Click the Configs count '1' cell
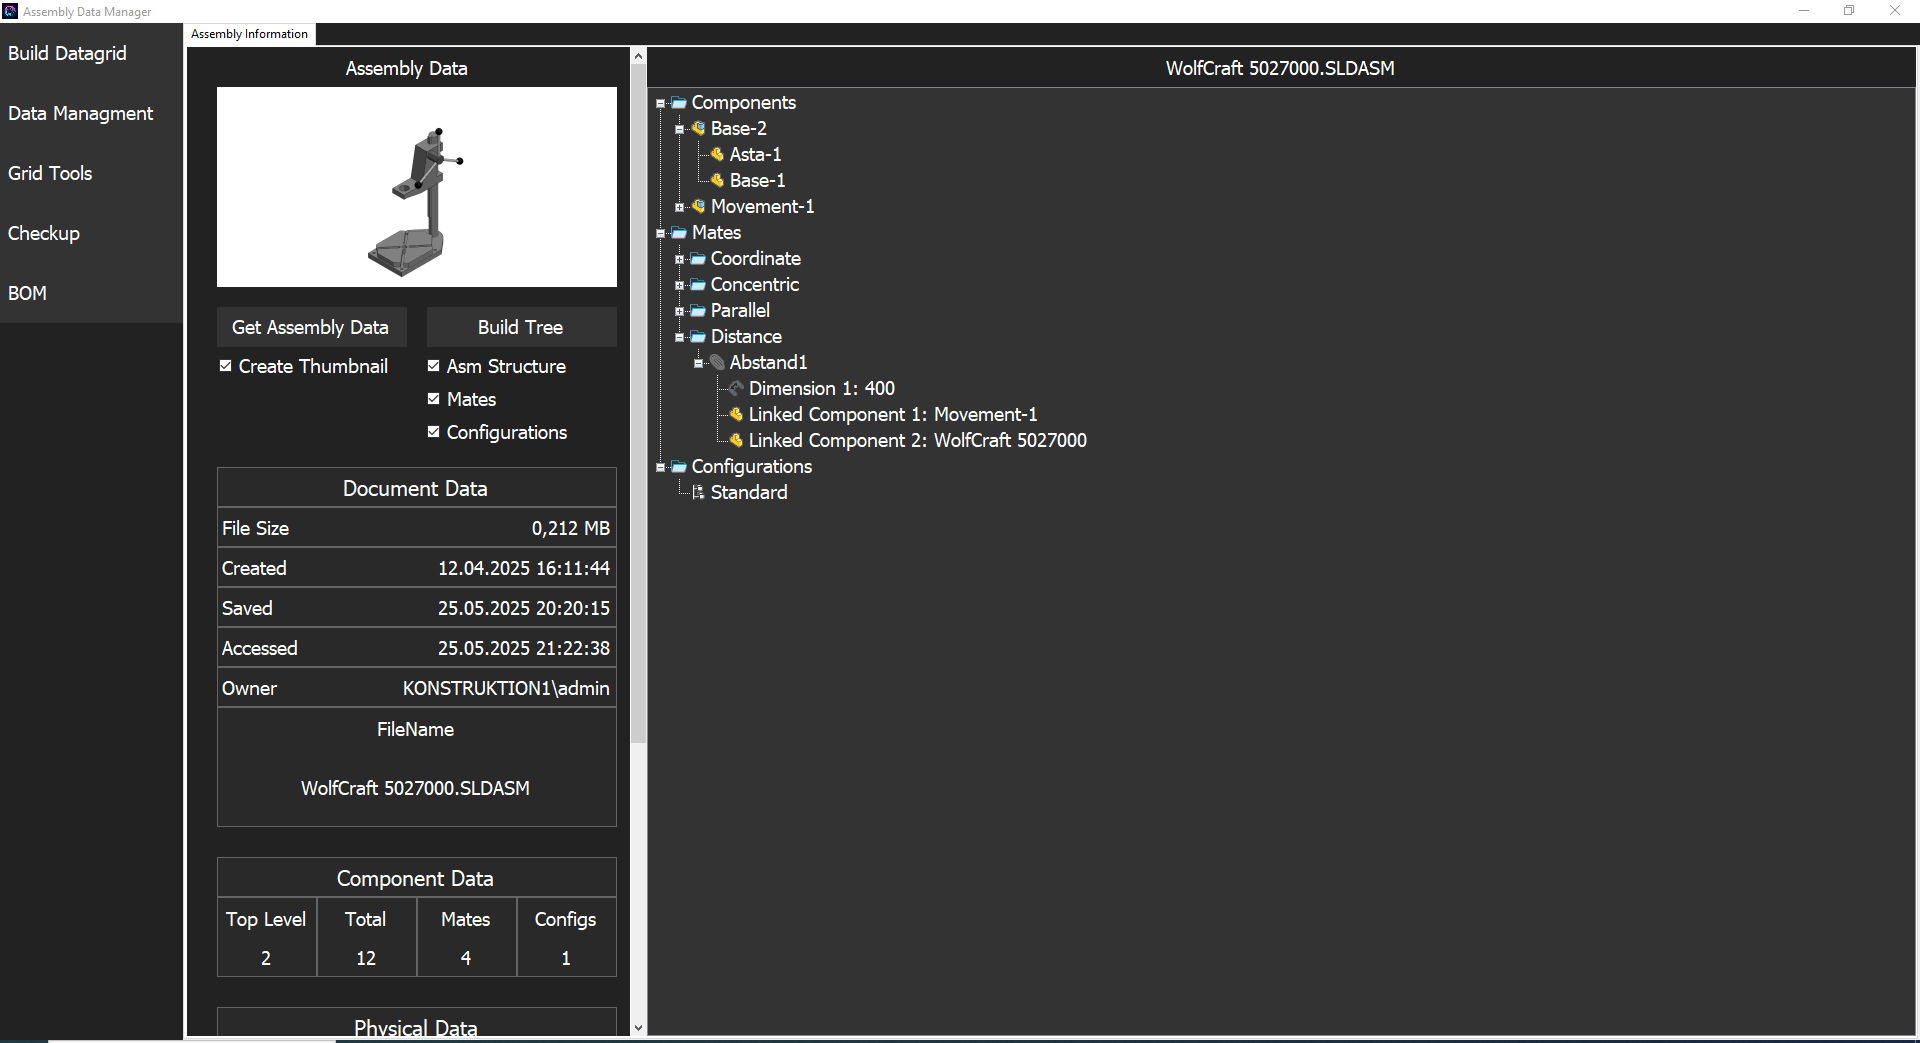1920x1043 pixels. [x=566, y=958]
